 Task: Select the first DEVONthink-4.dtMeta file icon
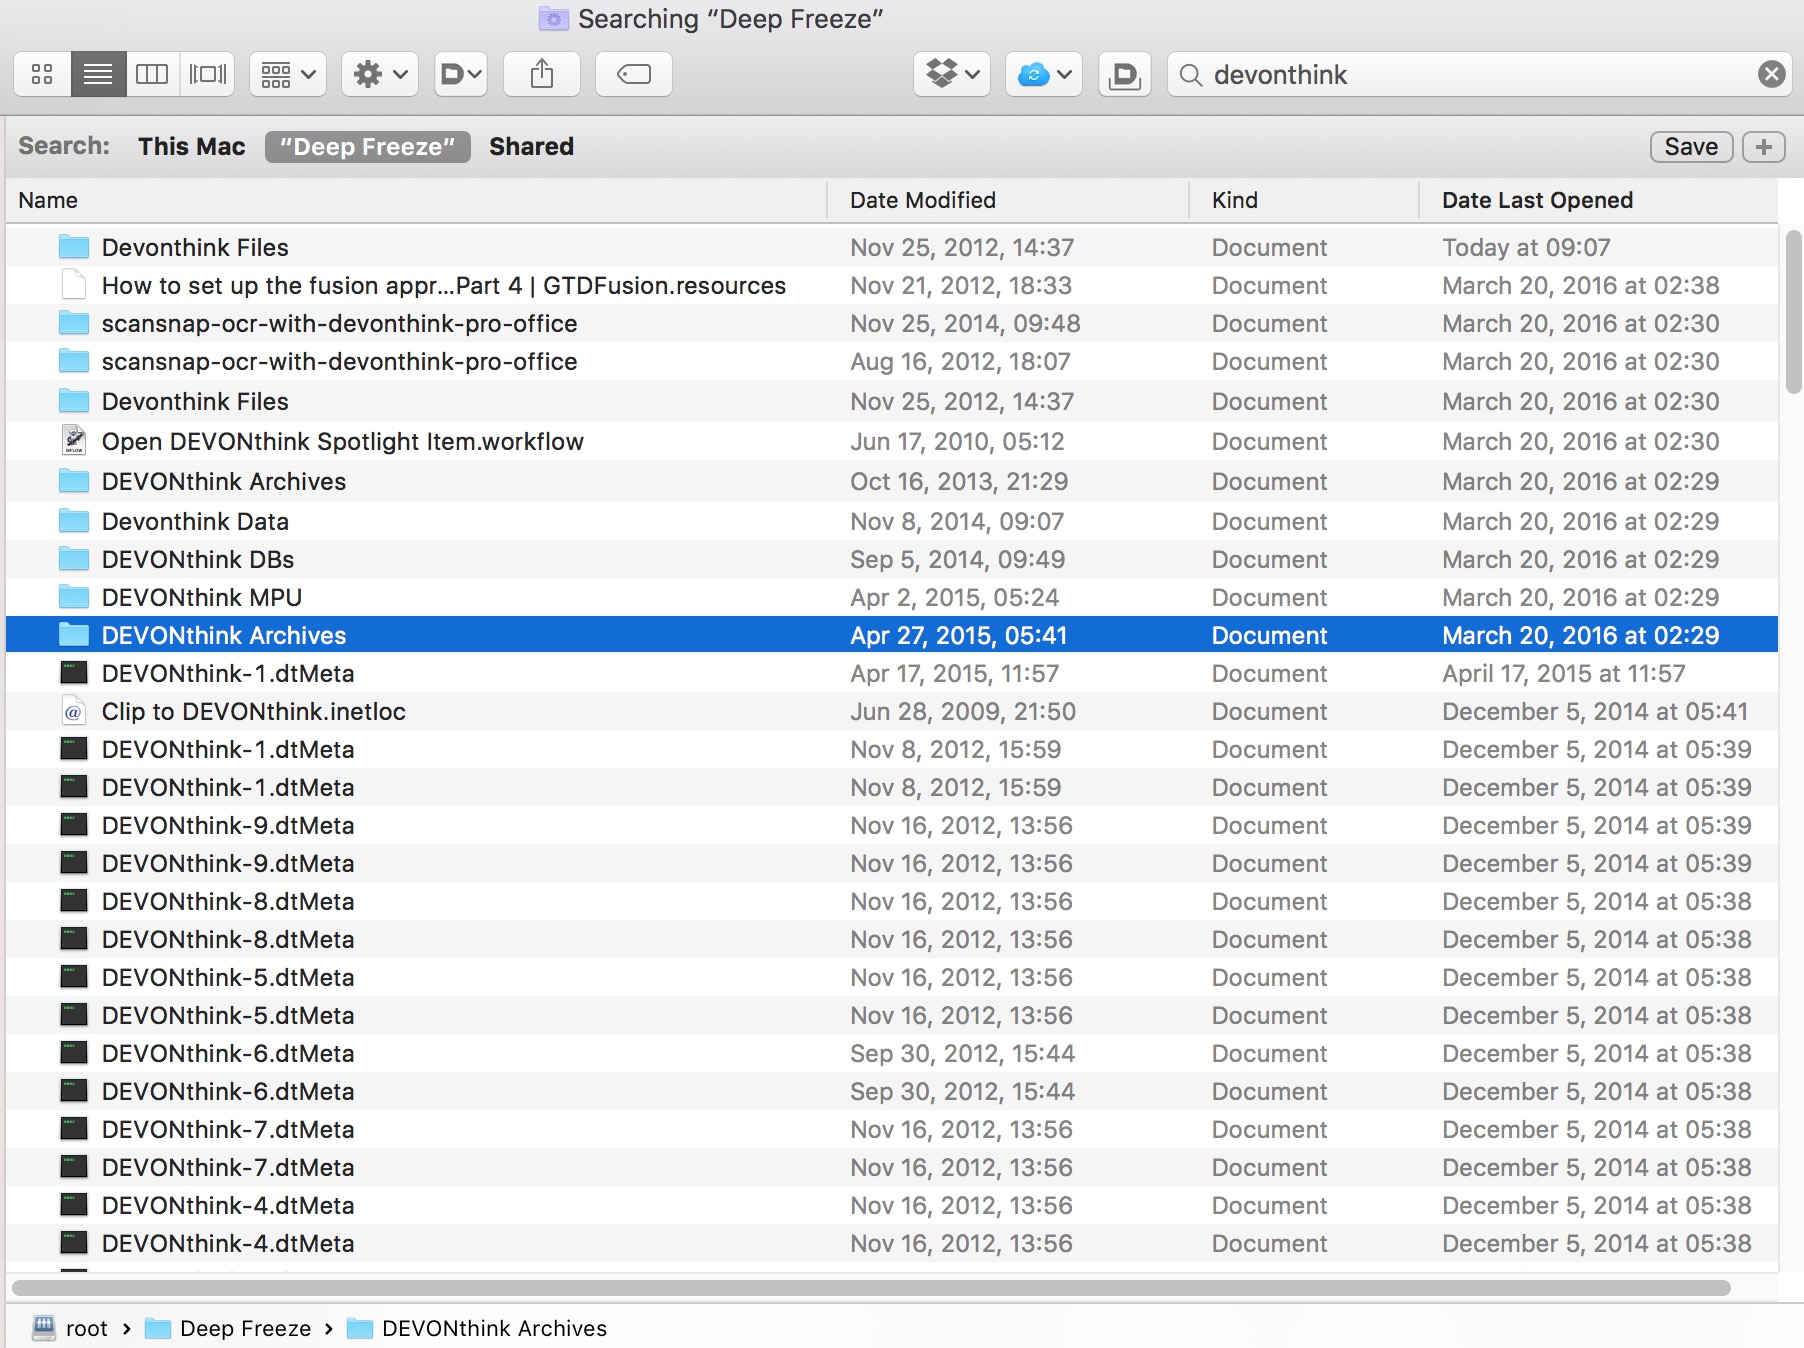pos(74,1205)
